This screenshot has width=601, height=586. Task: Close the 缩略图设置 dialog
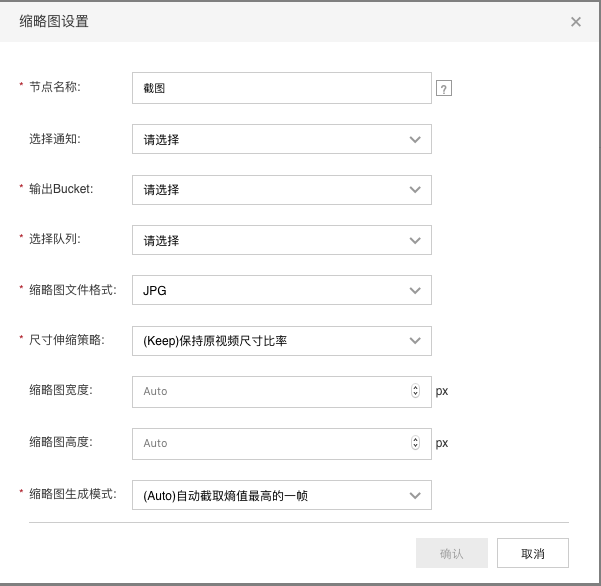[576, 22]
